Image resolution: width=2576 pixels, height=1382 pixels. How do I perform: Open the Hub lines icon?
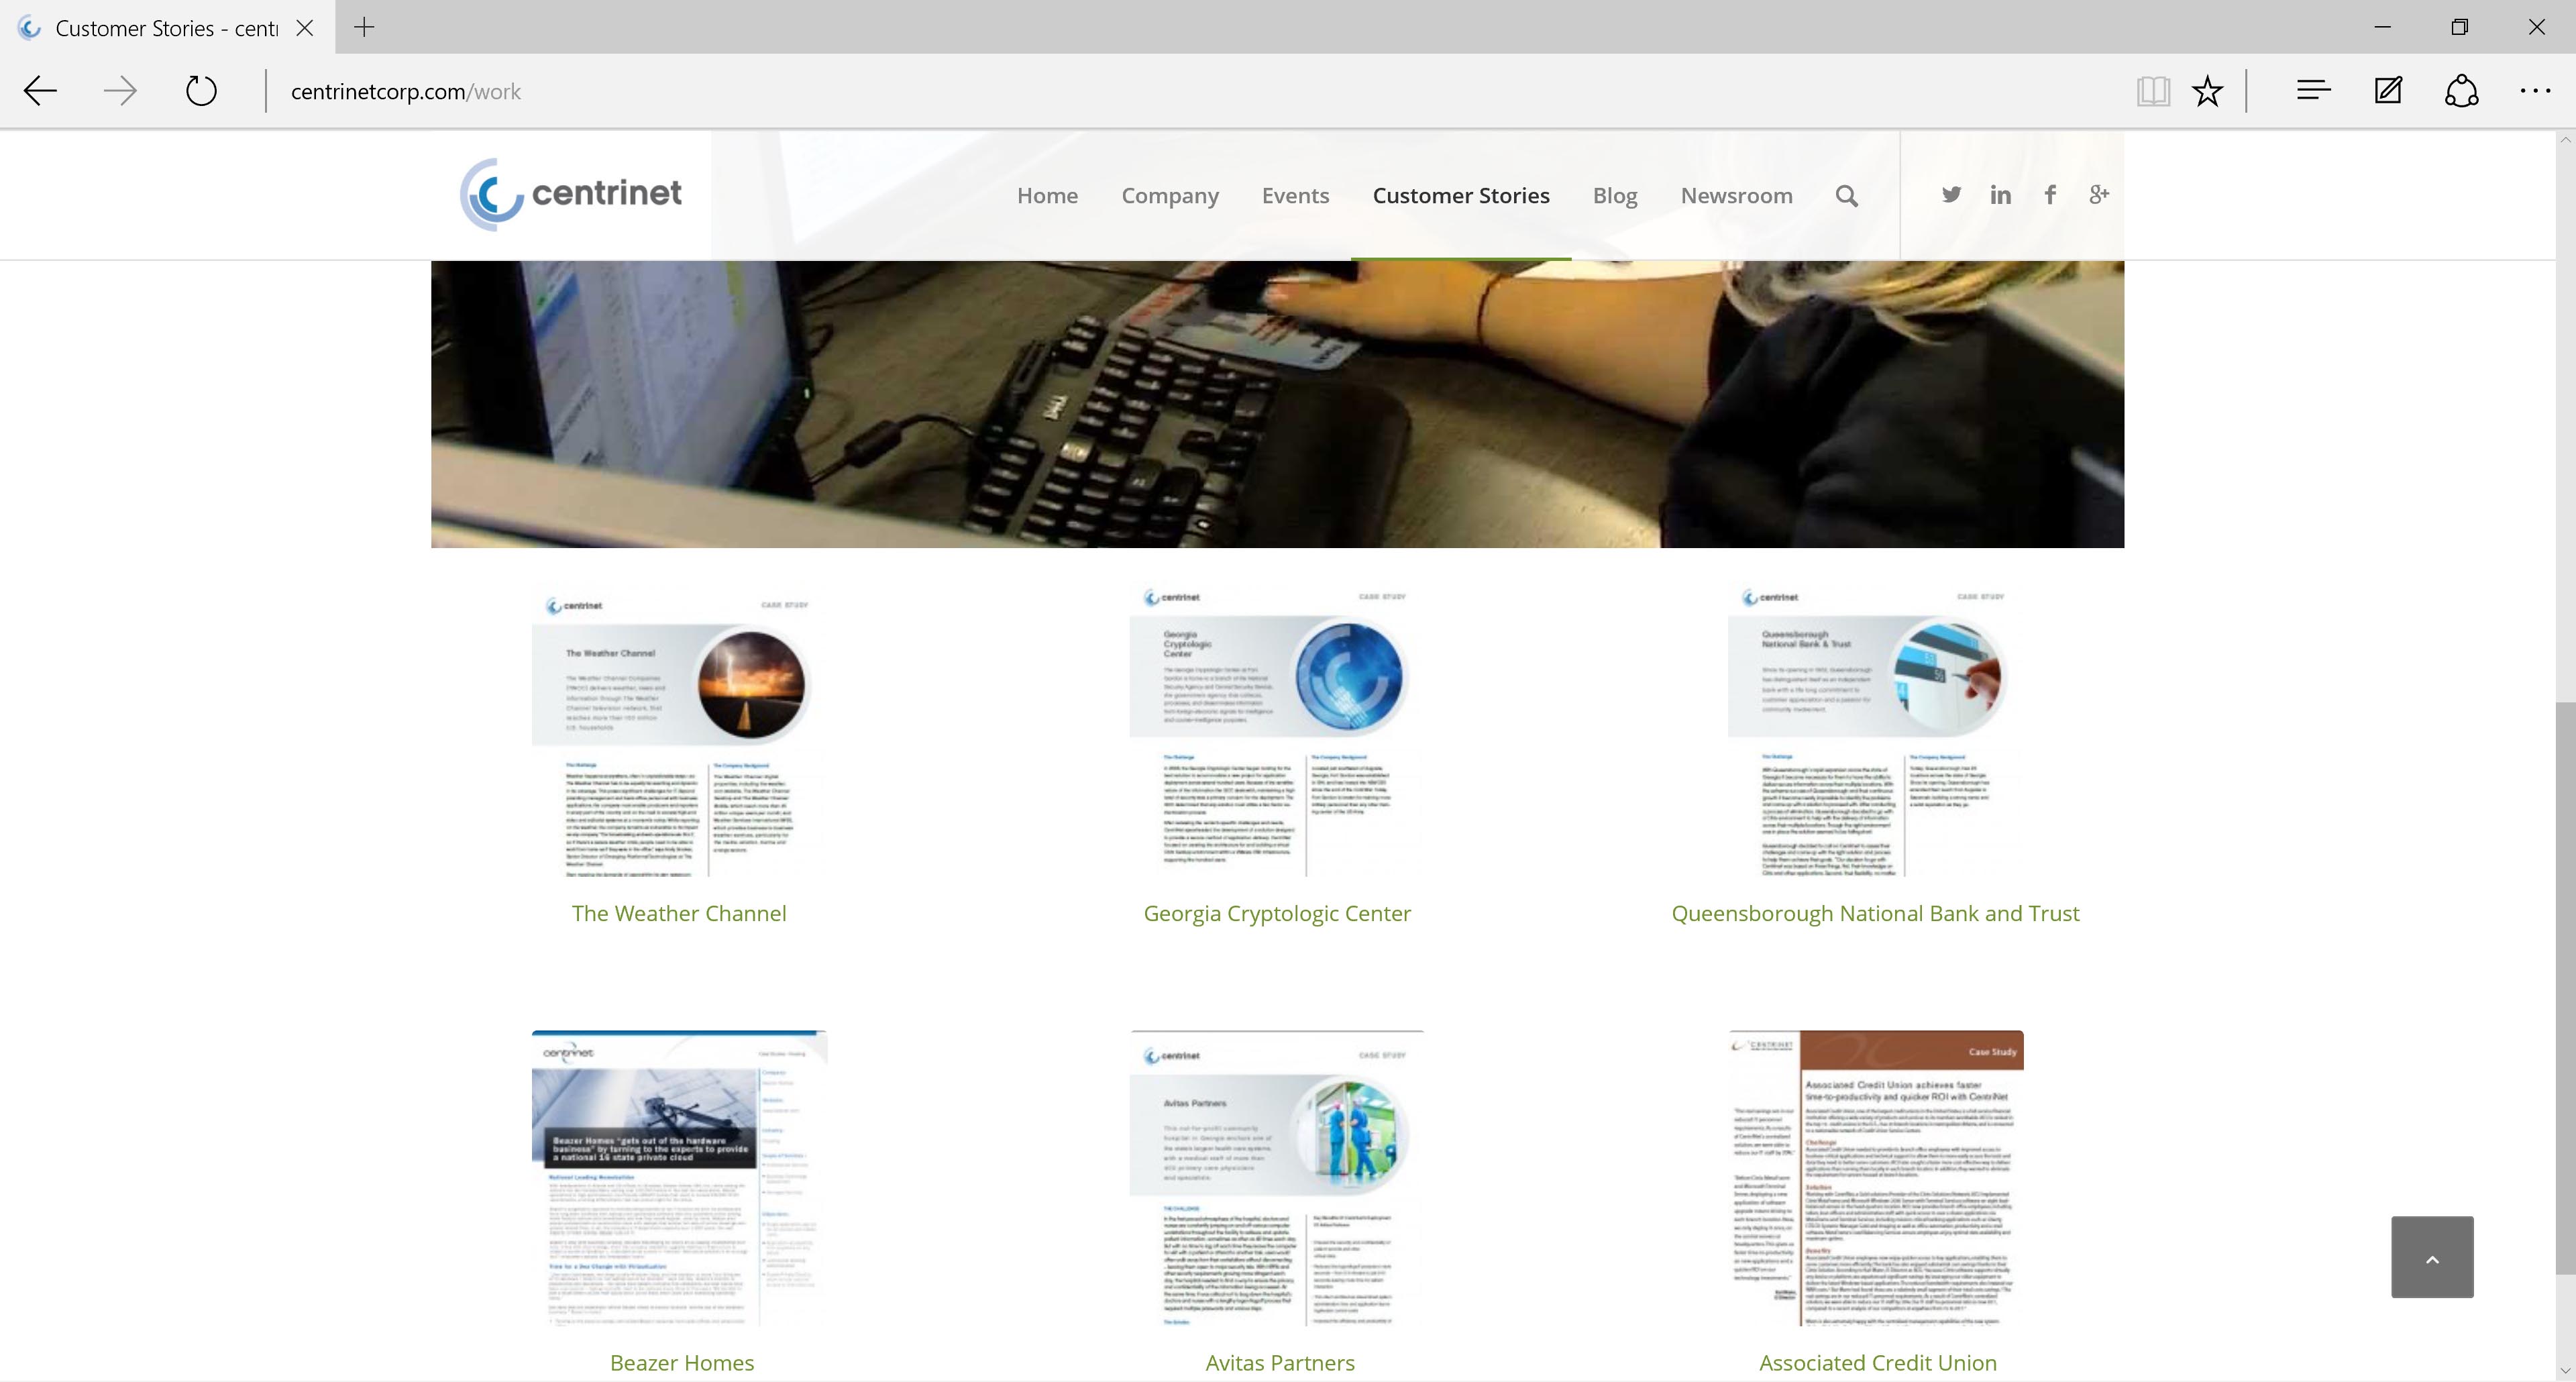[2313, 91]
